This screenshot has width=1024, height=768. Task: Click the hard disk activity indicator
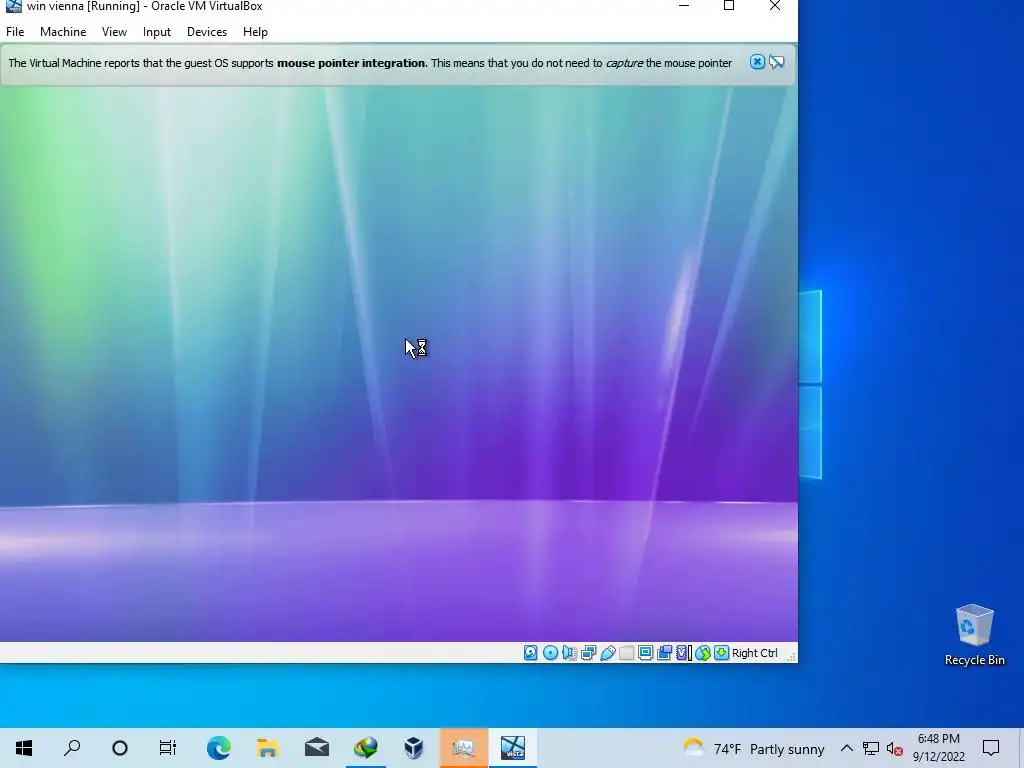(531, 652)
